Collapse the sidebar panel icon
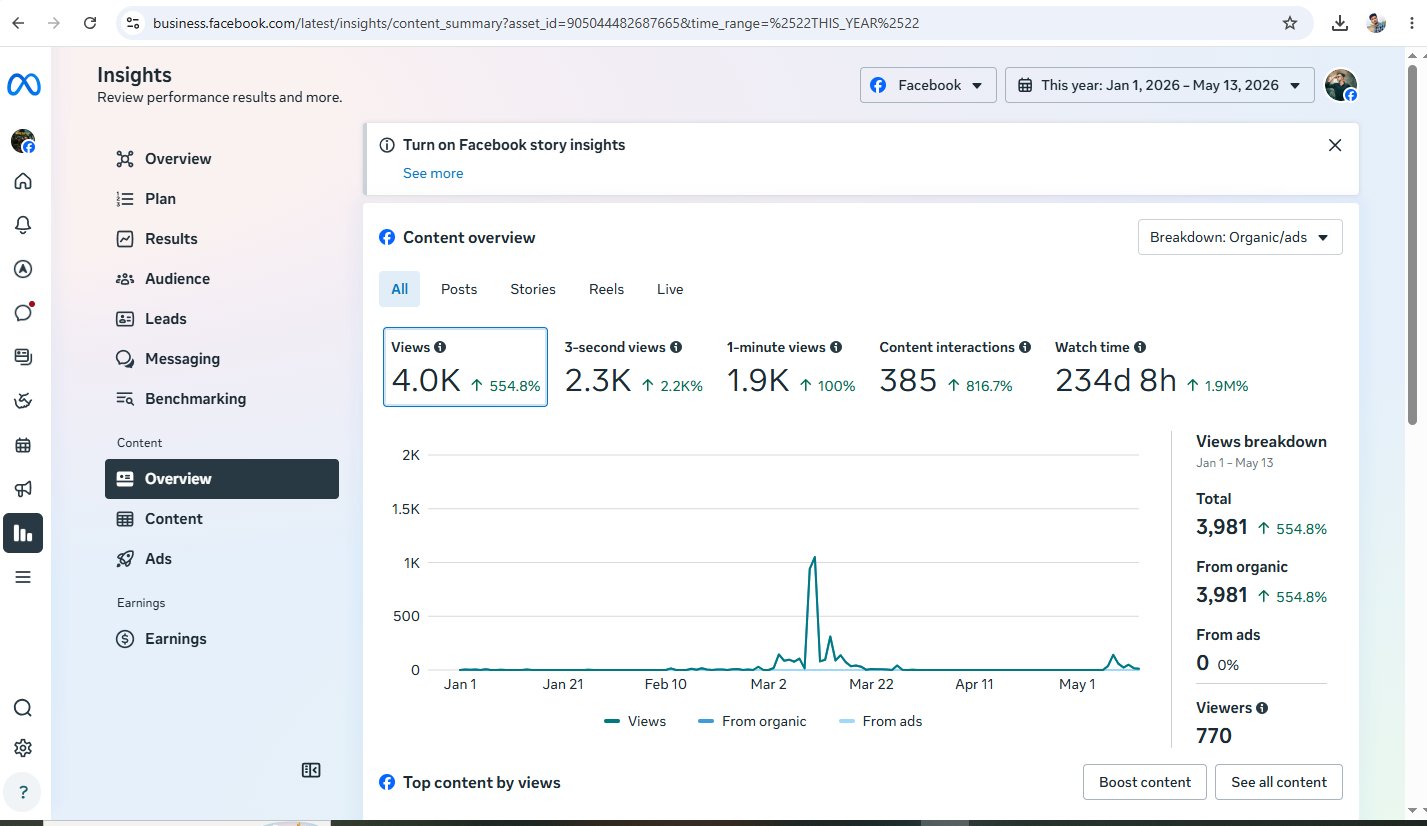 click(311, 770)
